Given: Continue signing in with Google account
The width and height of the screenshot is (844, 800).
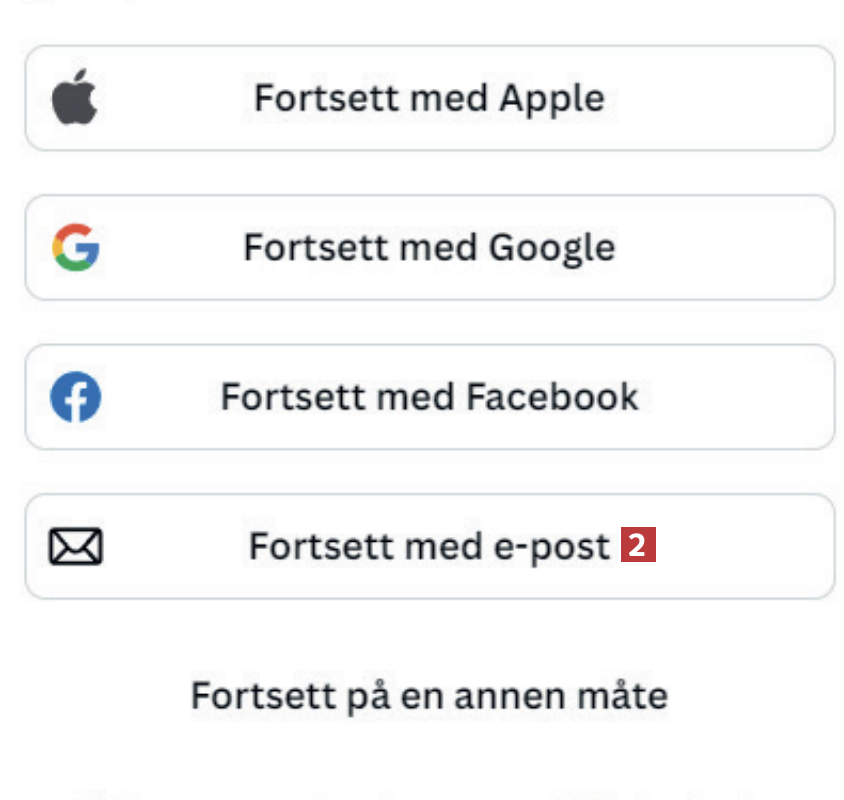Looking at the screenshot, I should tap(429, 247).
